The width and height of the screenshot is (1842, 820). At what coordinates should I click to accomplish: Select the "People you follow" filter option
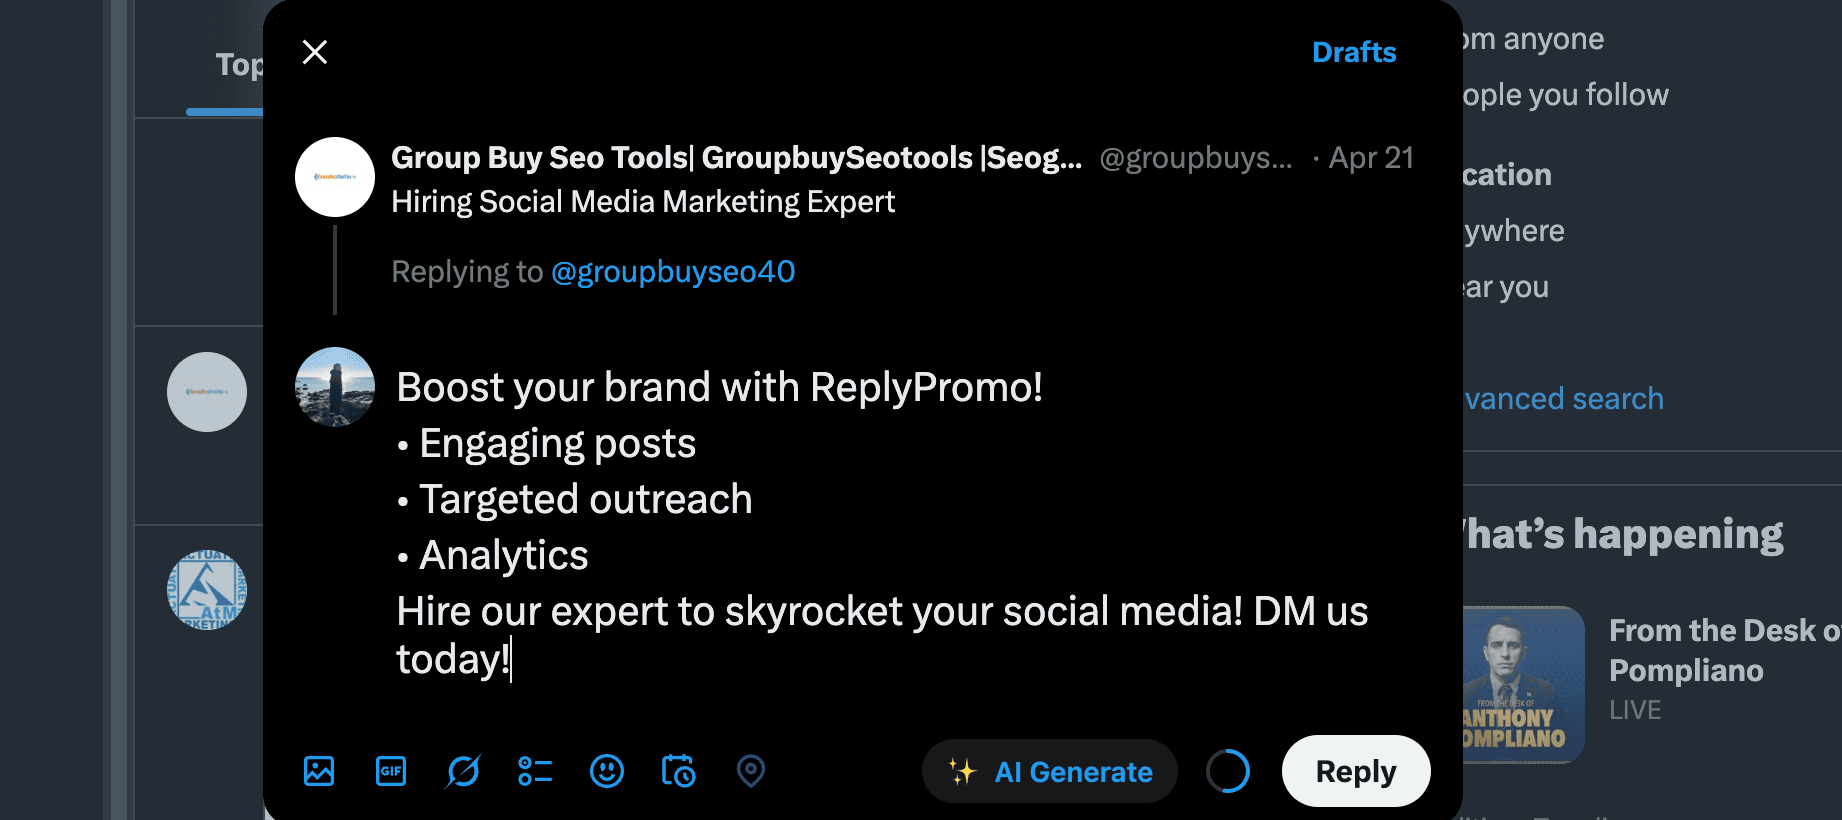click(1565, 95)
